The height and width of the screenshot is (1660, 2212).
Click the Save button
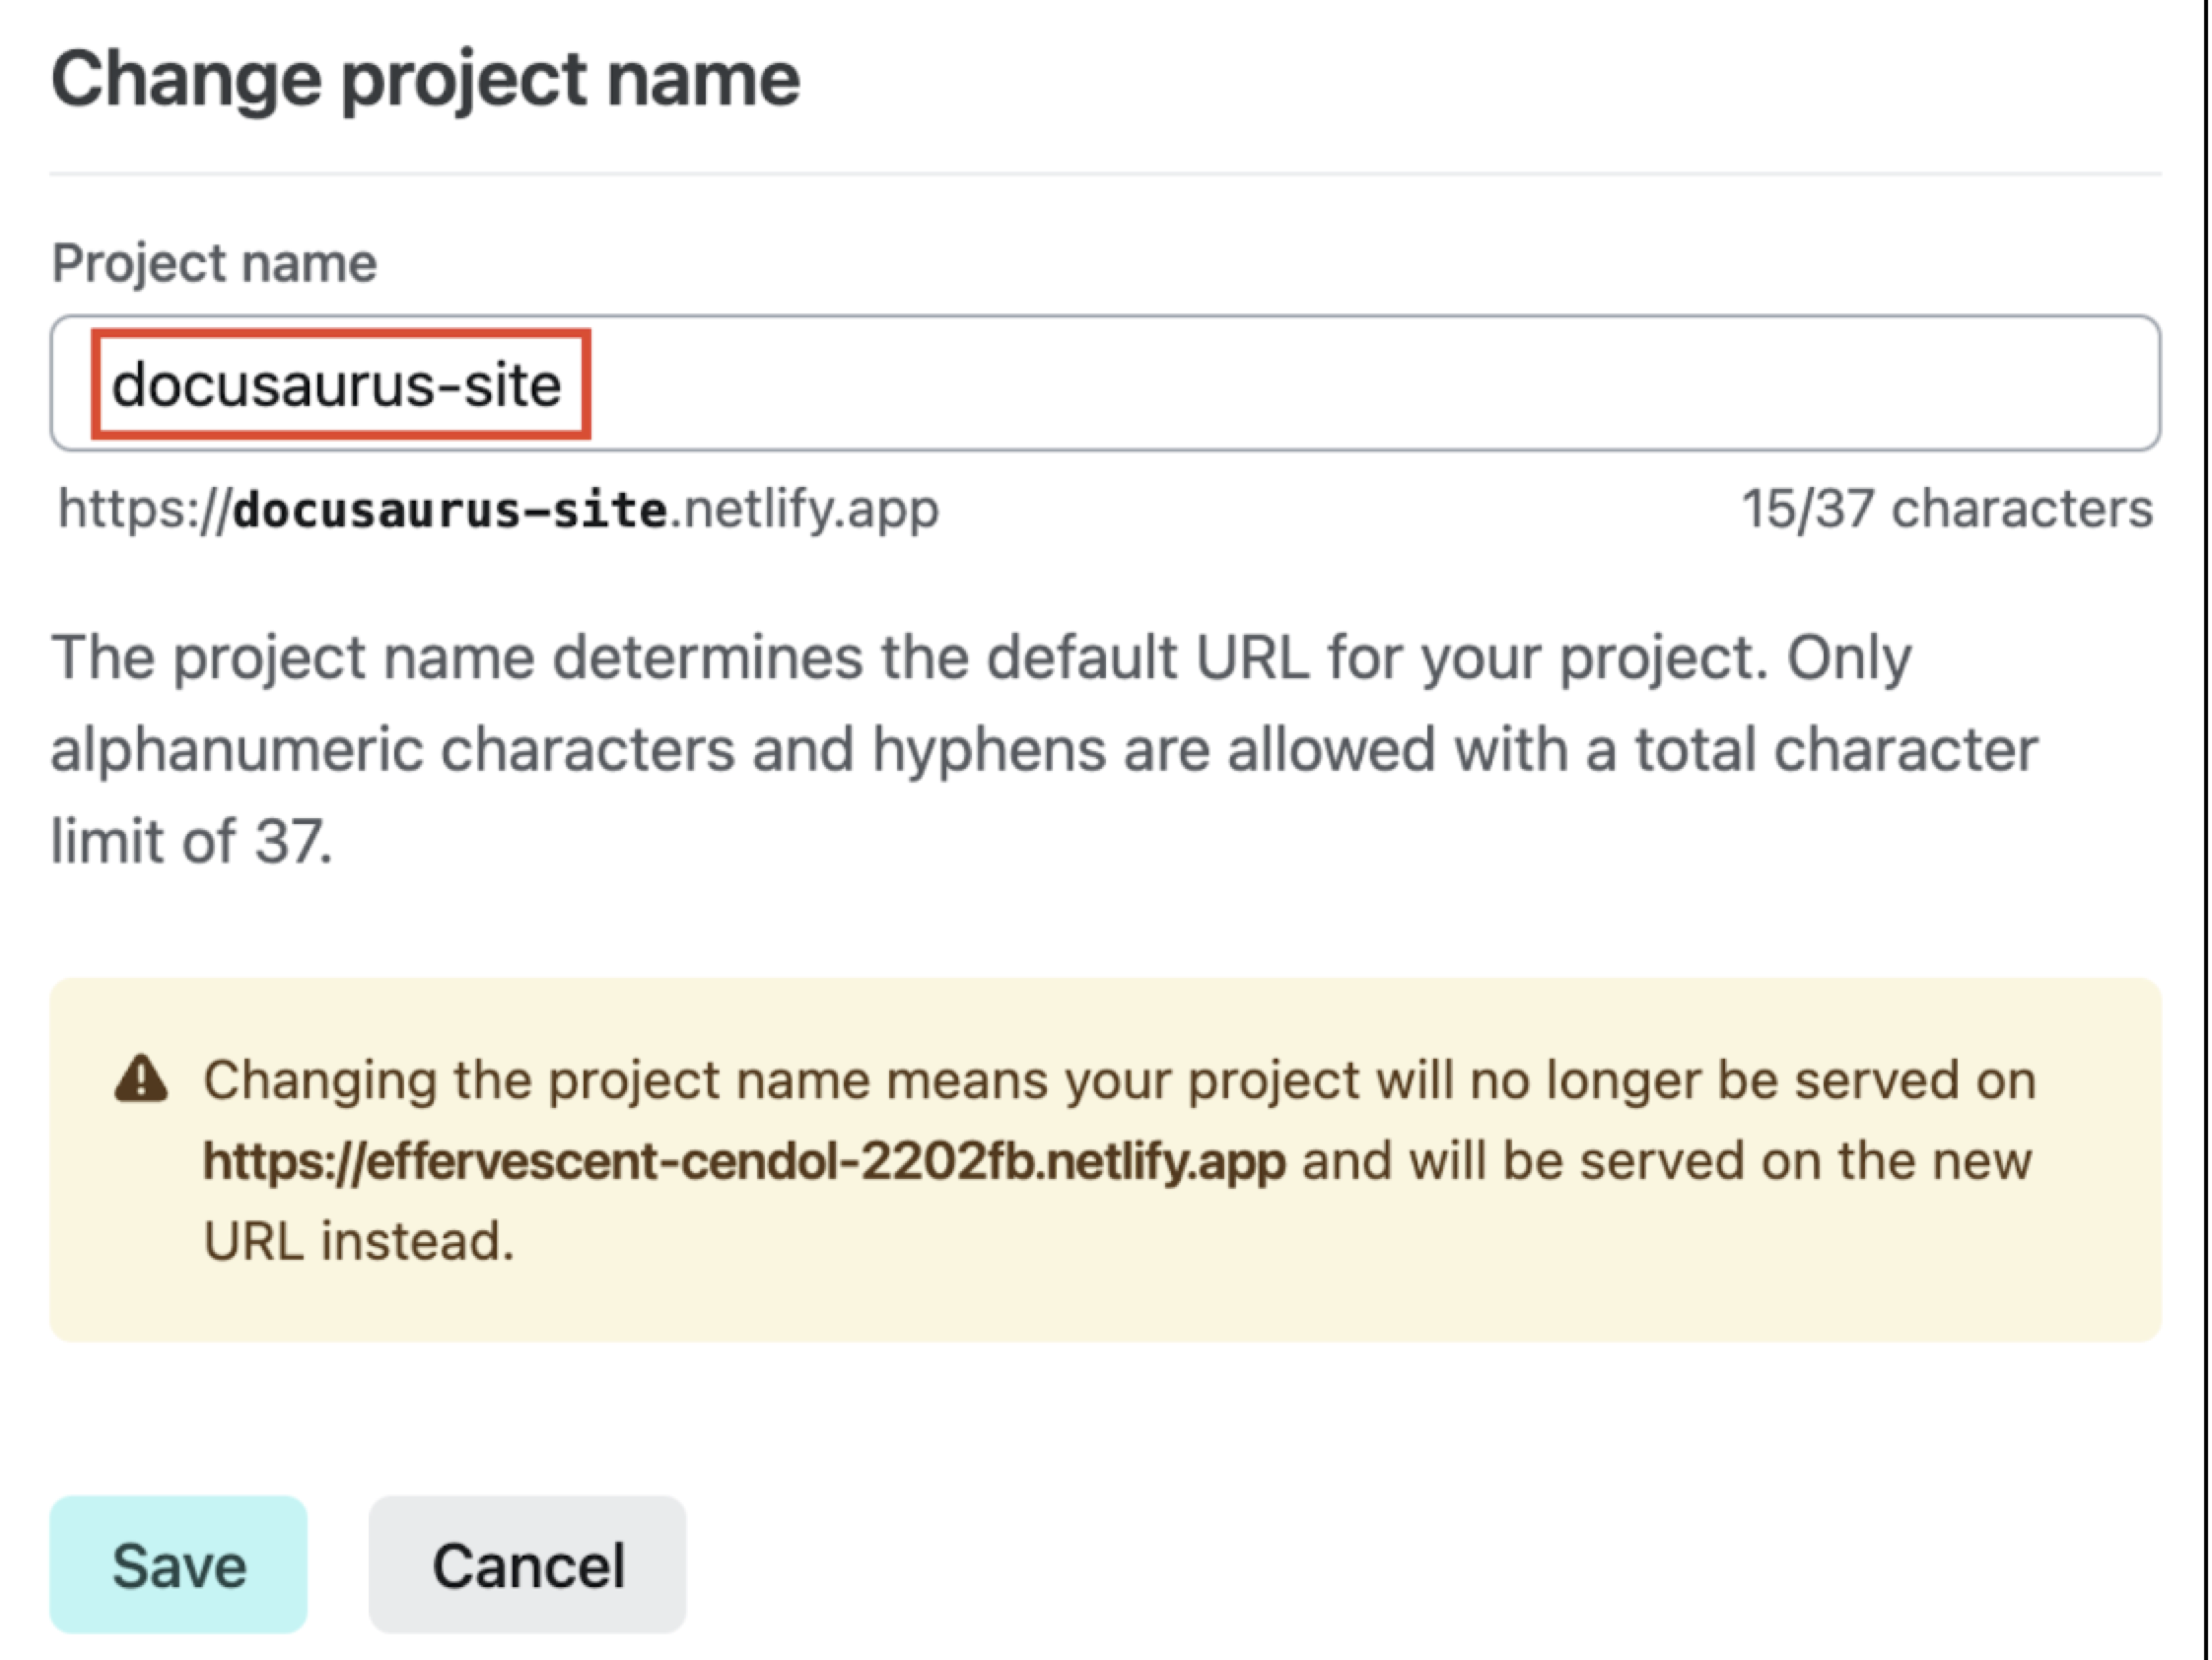tap(178, 1564)
